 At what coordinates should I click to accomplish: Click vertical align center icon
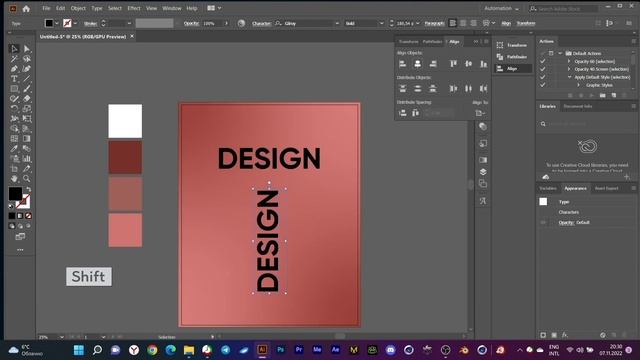468,64
